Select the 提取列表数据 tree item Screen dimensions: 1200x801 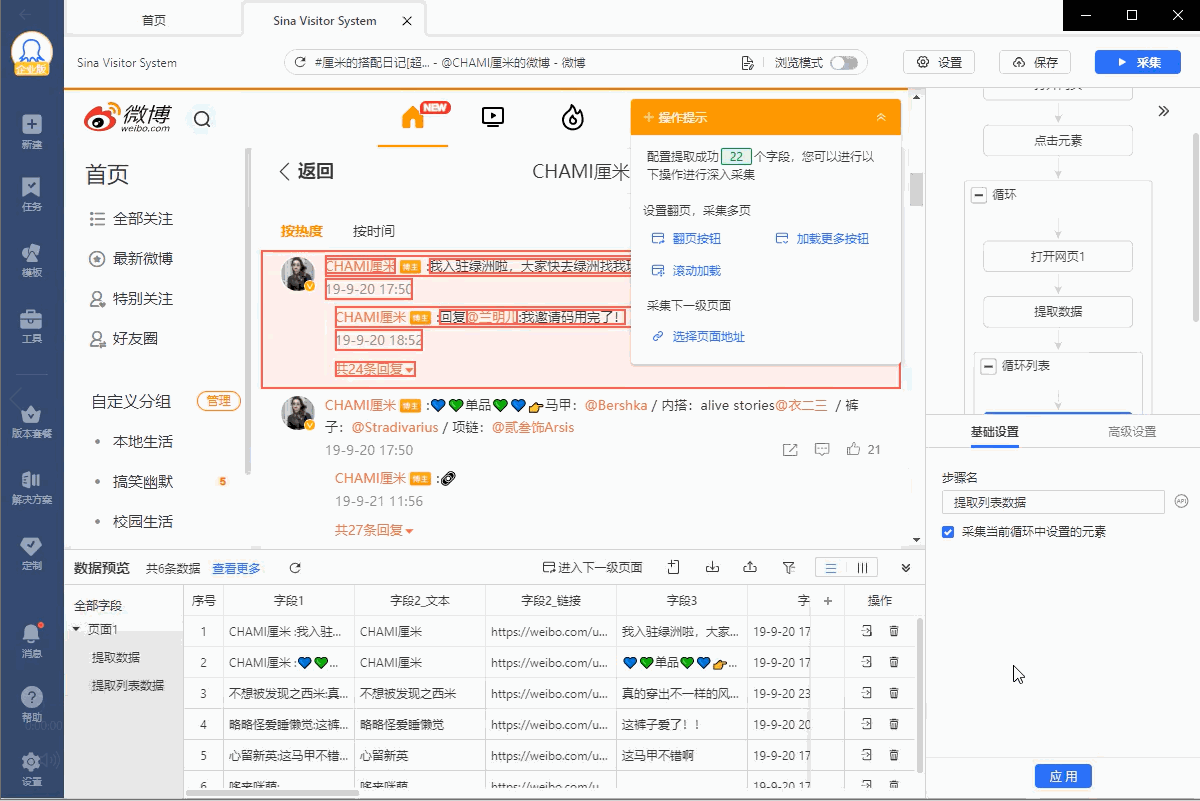pos(128,685)
